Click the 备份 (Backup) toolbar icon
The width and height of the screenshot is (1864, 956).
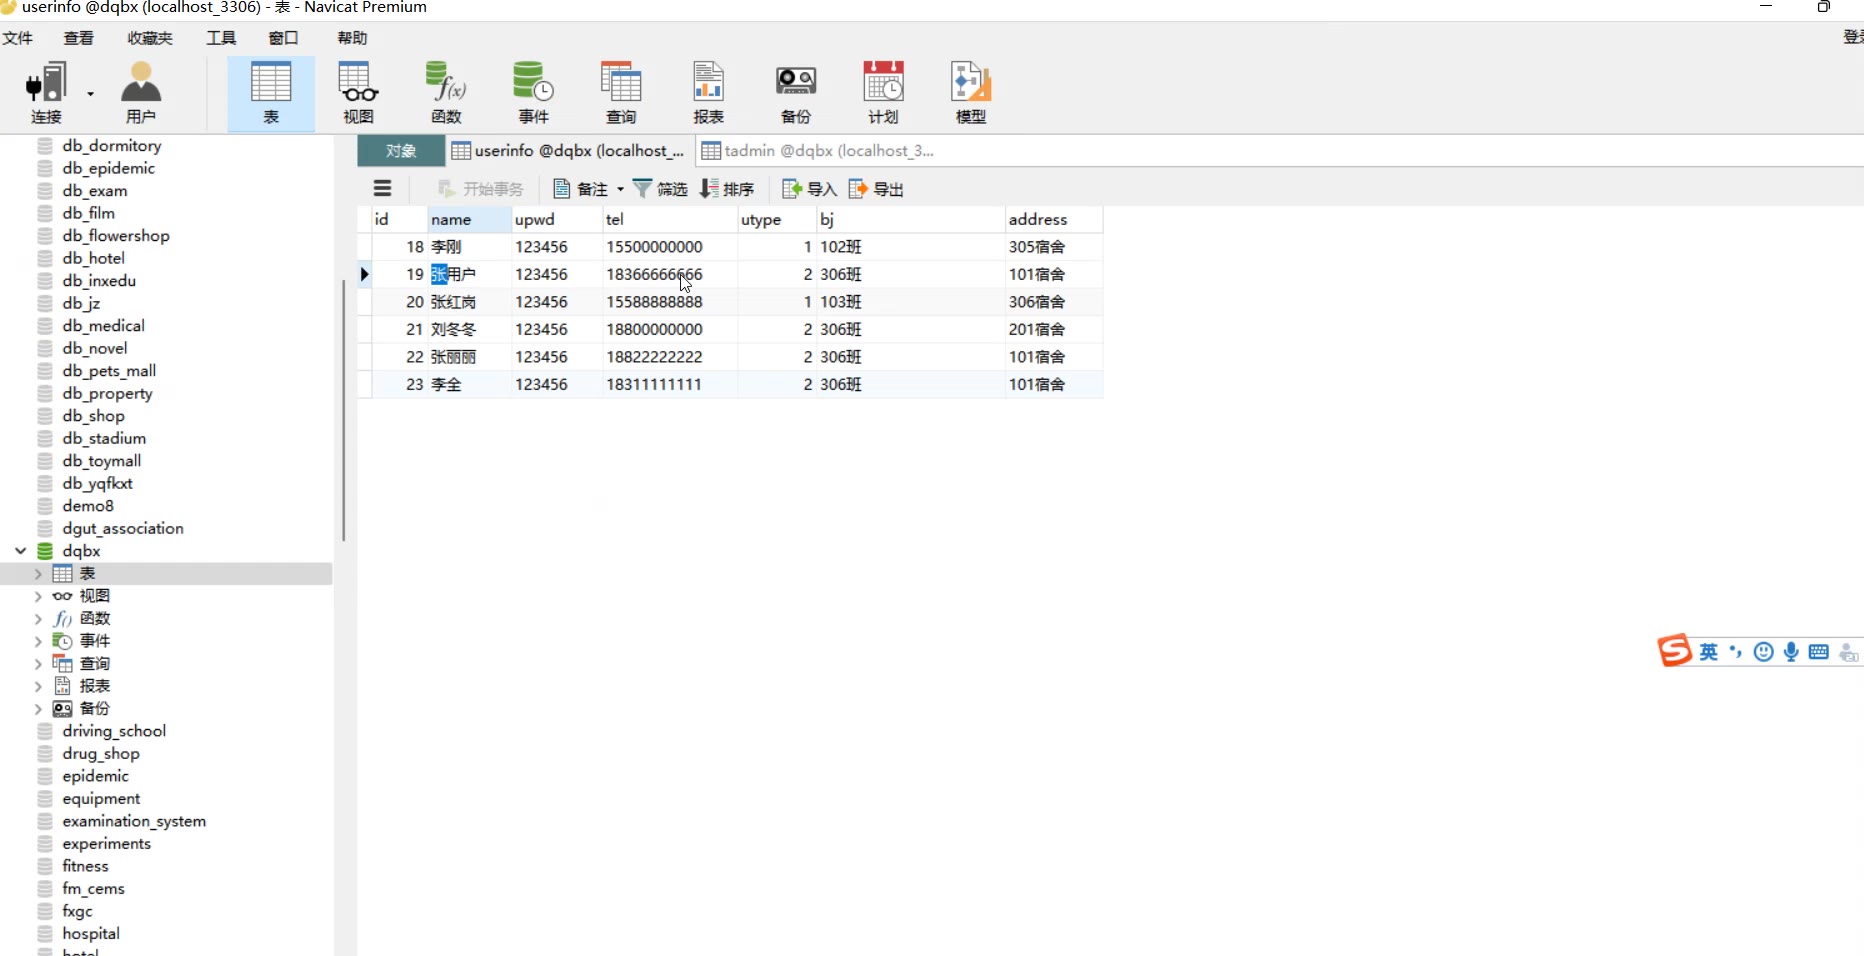click(x=796, y=93)
